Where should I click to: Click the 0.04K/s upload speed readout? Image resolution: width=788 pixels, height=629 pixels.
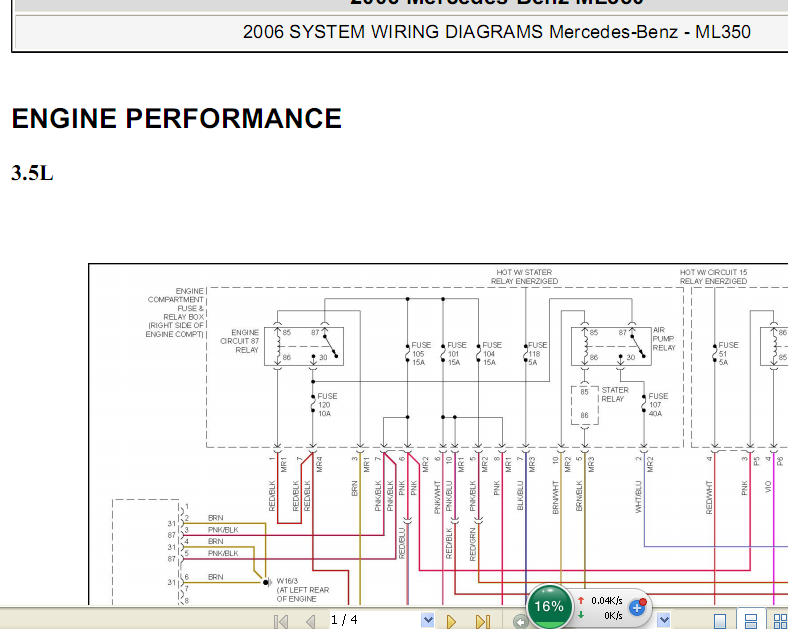[607, 601]
